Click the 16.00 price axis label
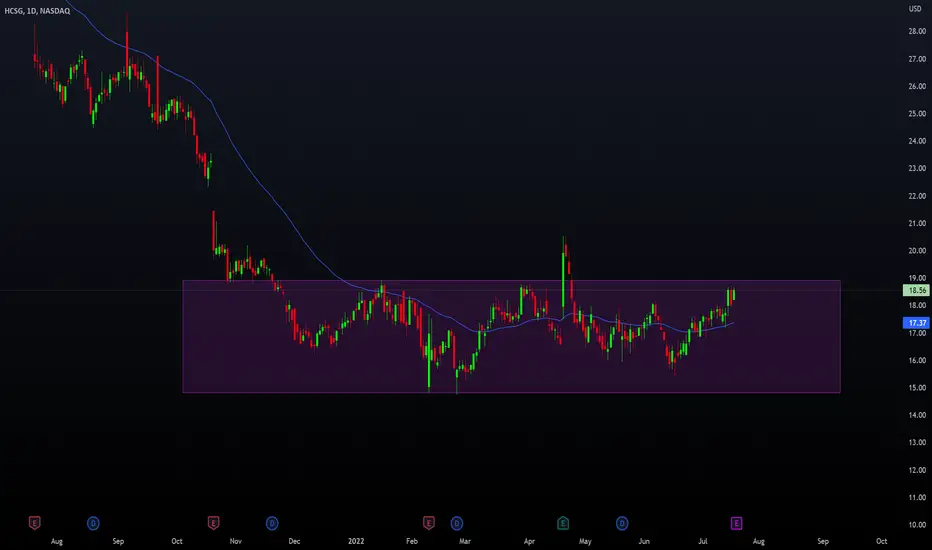This screenshot has width=932, height=550. point(917,360)
